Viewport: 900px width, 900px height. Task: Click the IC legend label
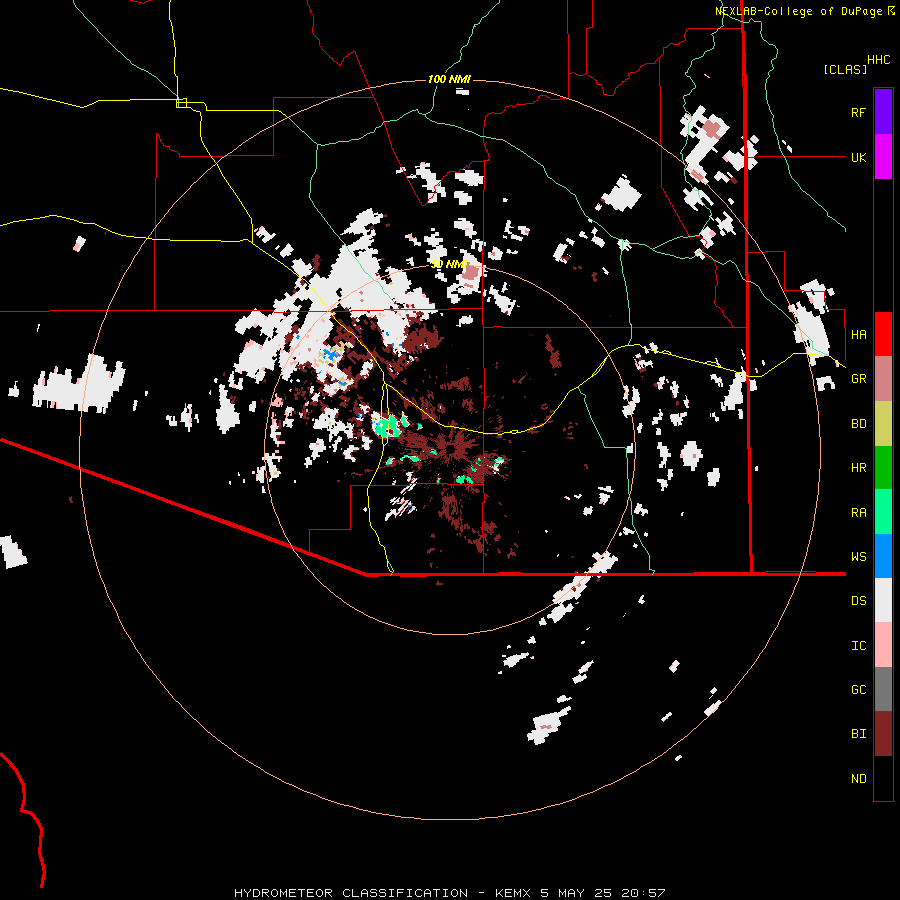(858, 646)
